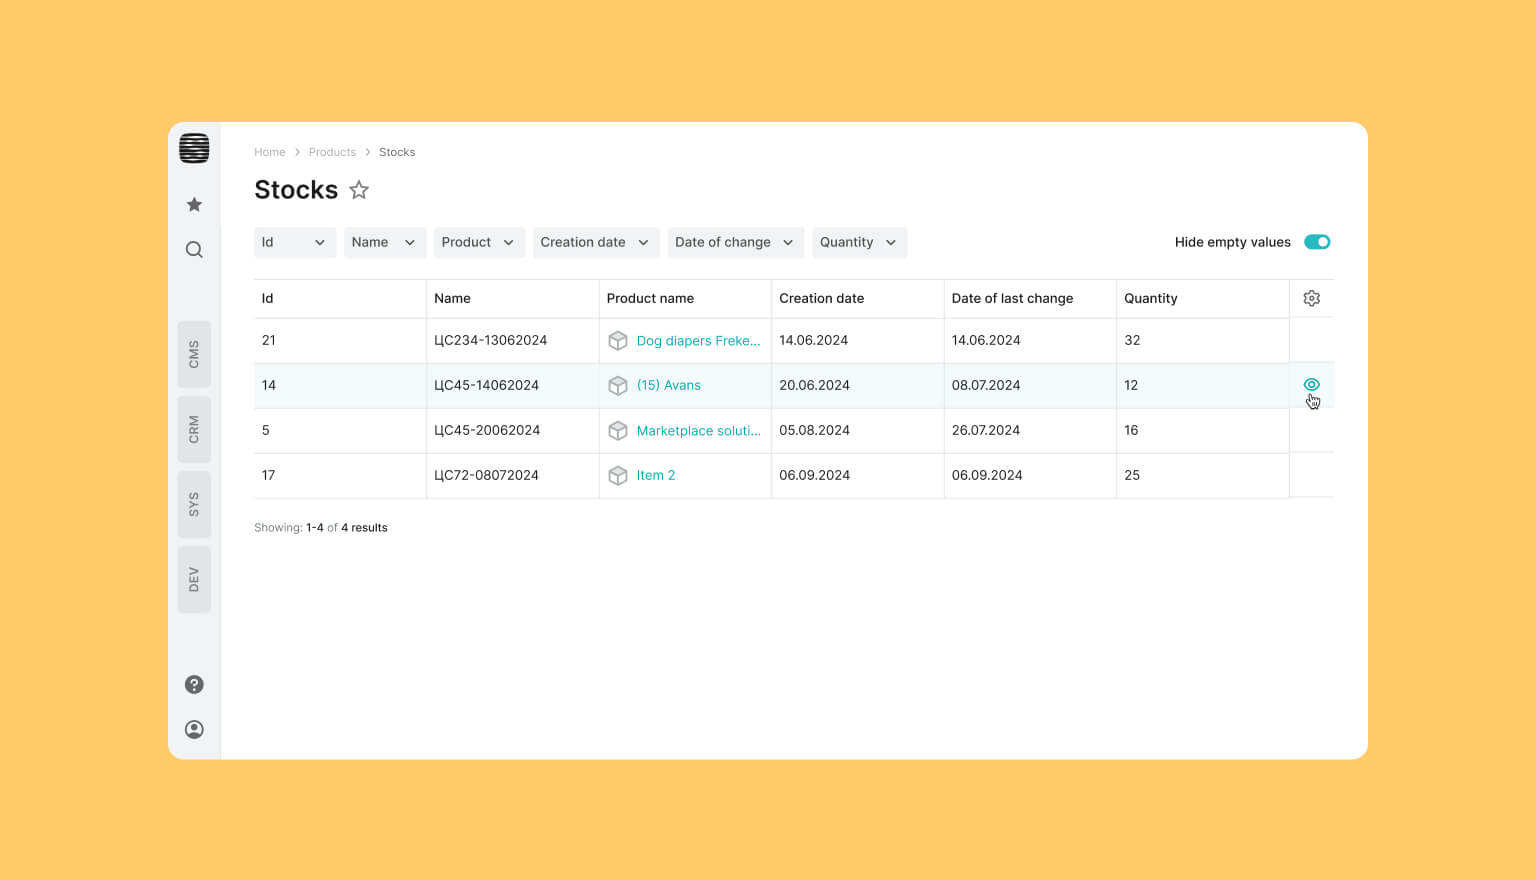1536x880 pixels.
Task: Open the Product filter dropdown
Action: 479,242
